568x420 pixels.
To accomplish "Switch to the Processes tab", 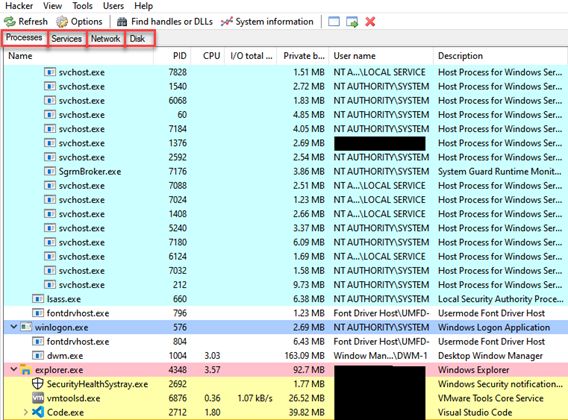I will 24,37.
